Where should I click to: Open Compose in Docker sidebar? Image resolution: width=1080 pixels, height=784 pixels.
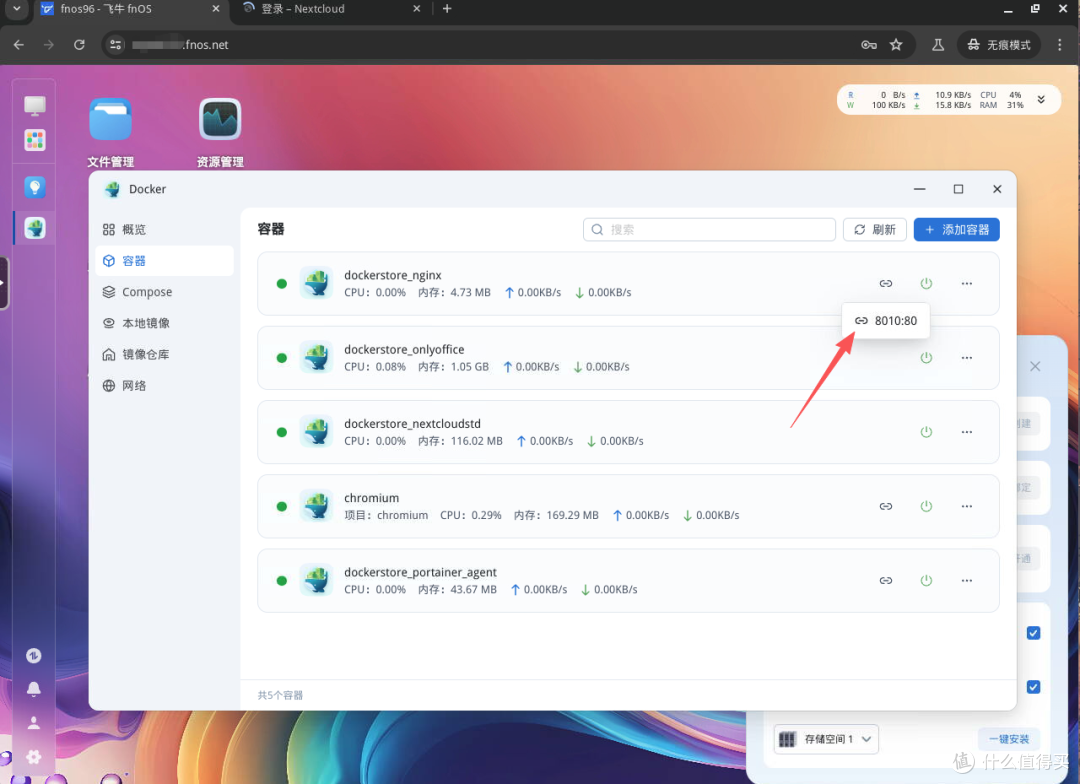click(164, 292)
